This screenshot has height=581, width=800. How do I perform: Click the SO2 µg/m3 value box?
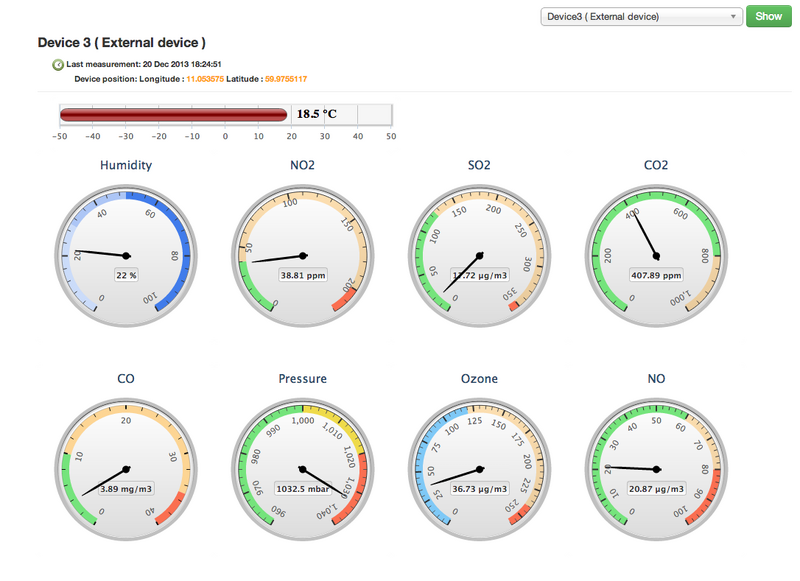click(480, 275)
